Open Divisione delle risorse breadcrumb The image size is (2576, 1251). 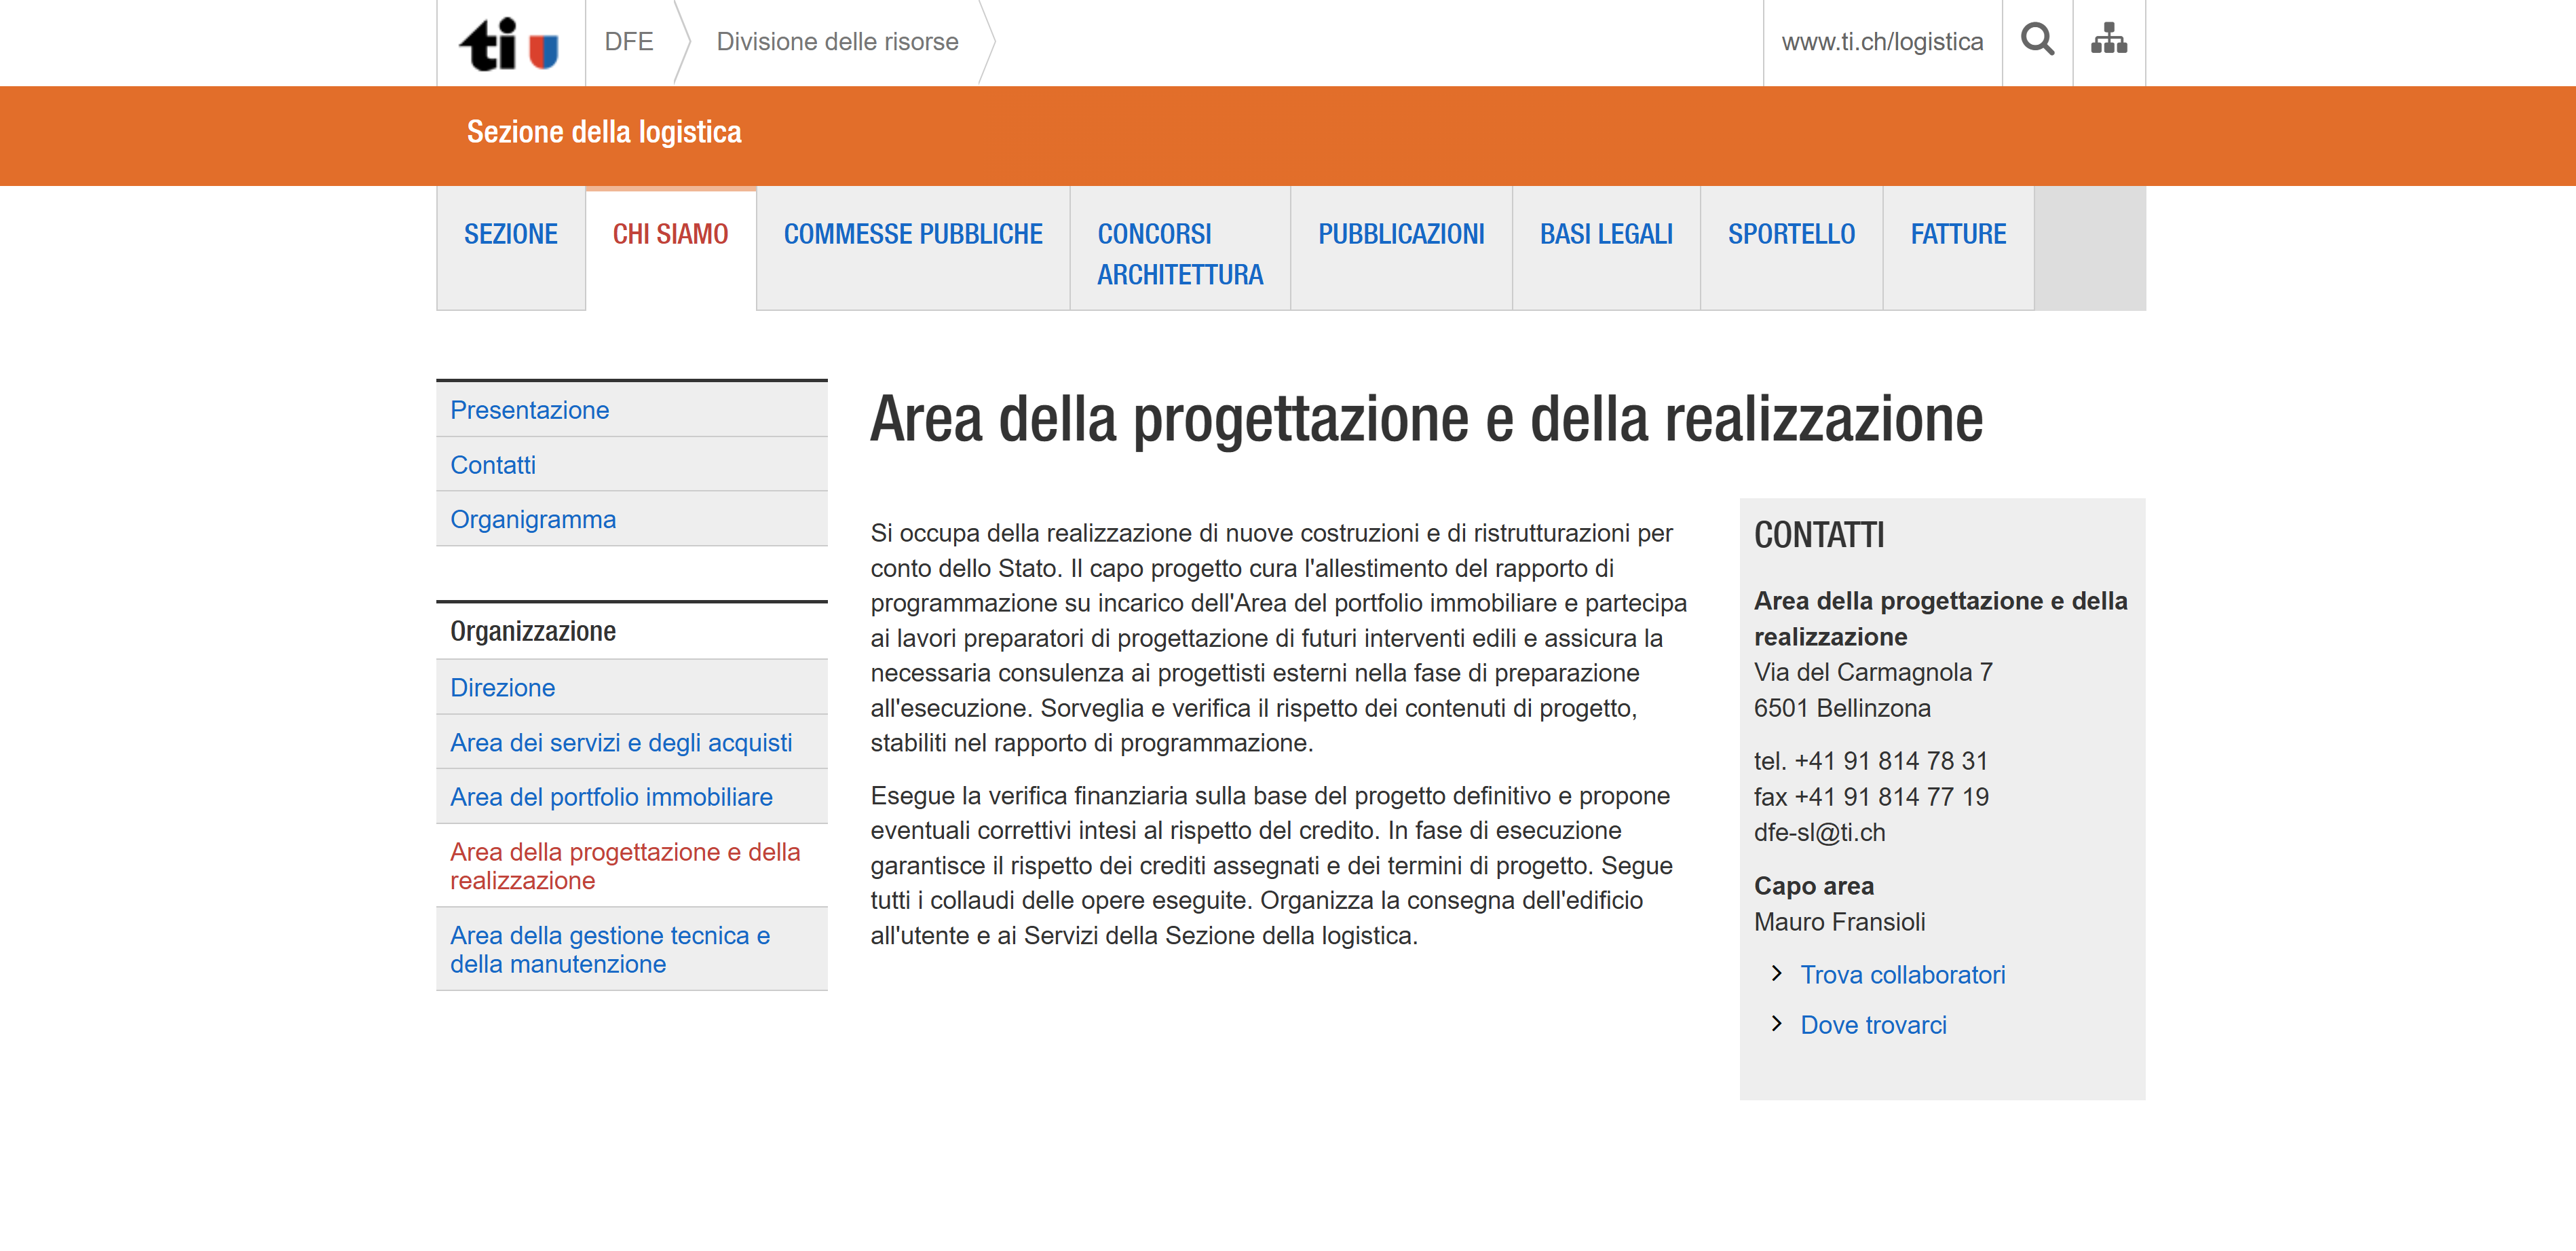tap(837, 42)
